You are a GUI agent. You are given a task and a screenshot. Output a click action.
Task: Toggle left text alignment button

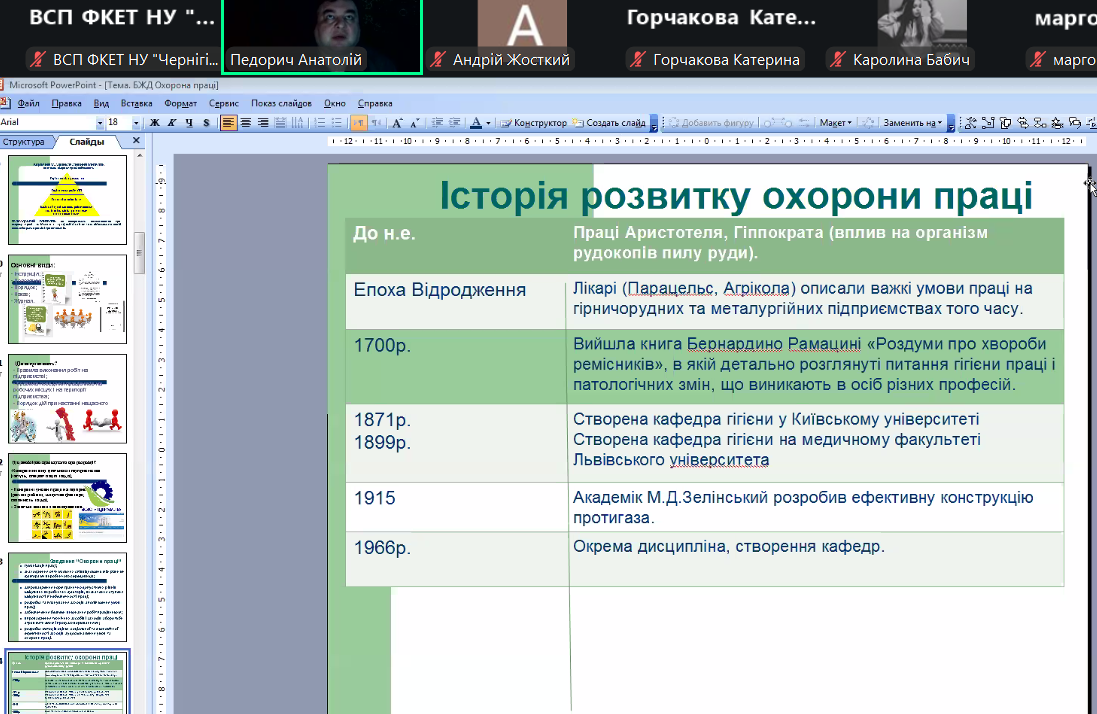point(229,123)
